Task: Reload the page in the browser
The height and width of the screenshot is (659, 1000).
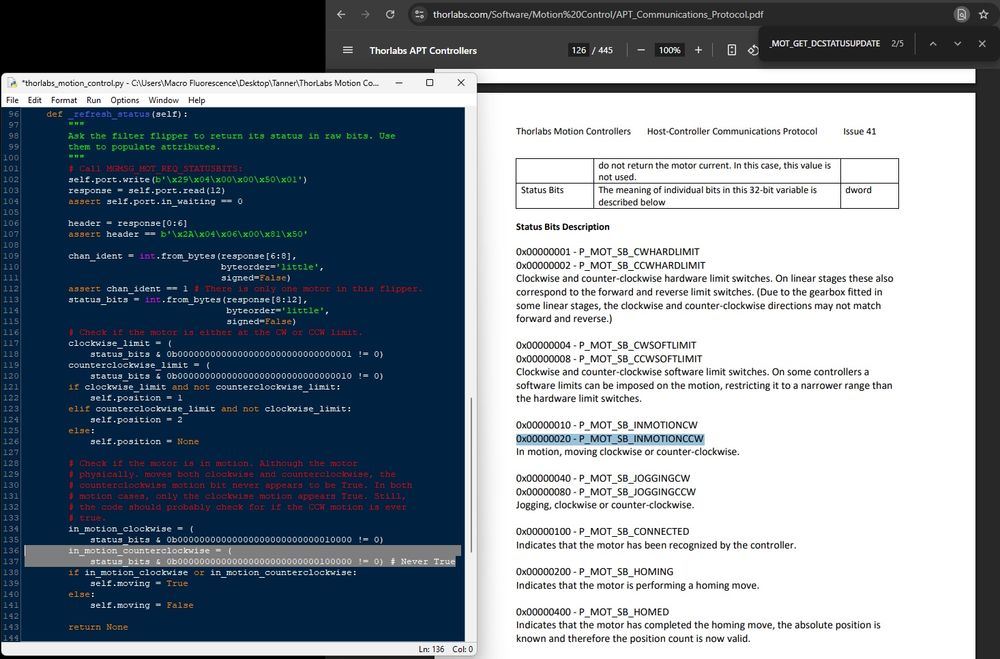Action: click(391, 15)
